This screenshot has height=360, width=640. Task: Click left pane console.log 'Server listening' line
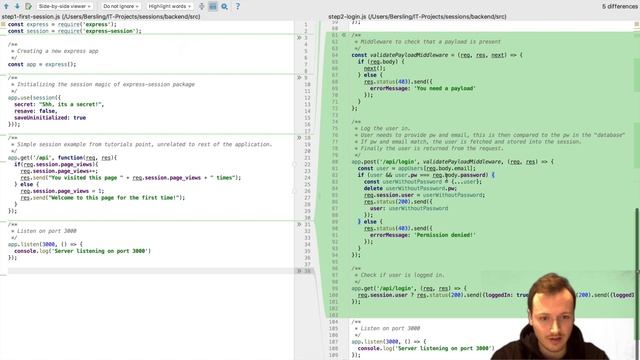coord(82,251)
